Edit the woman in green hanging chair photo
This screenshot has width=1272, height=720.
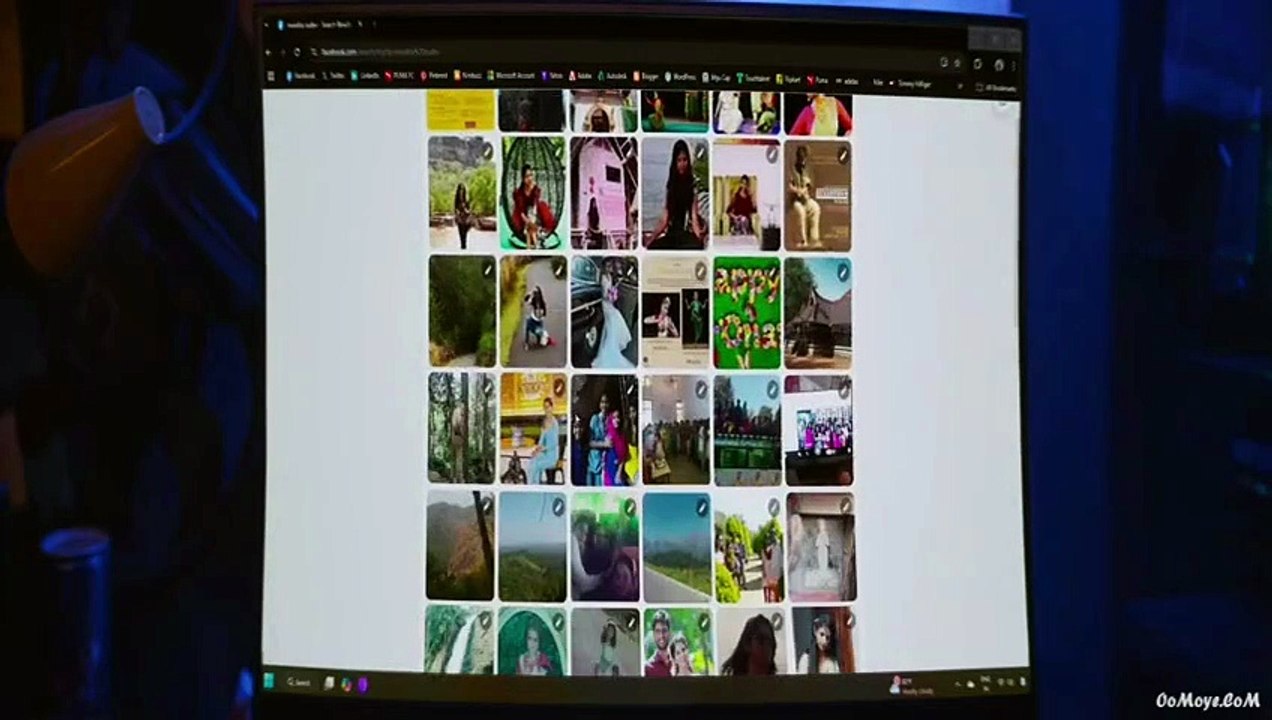(x=558, y=152)
